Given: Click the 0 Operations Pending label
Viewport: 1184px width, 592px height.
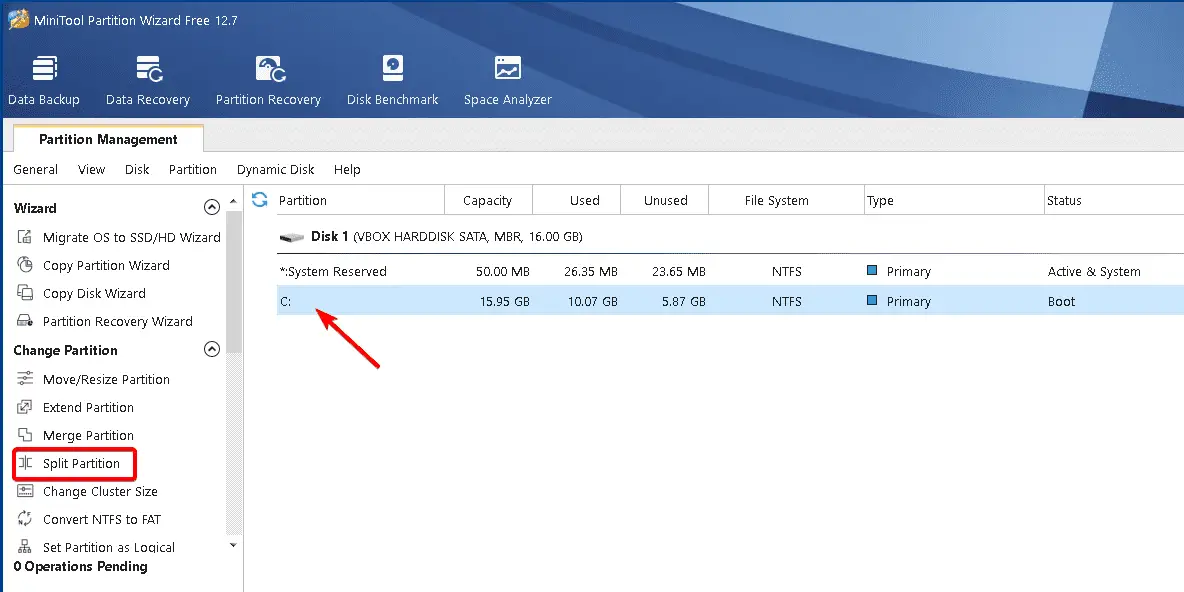Looking at the screenshot, I should [81, 566].
